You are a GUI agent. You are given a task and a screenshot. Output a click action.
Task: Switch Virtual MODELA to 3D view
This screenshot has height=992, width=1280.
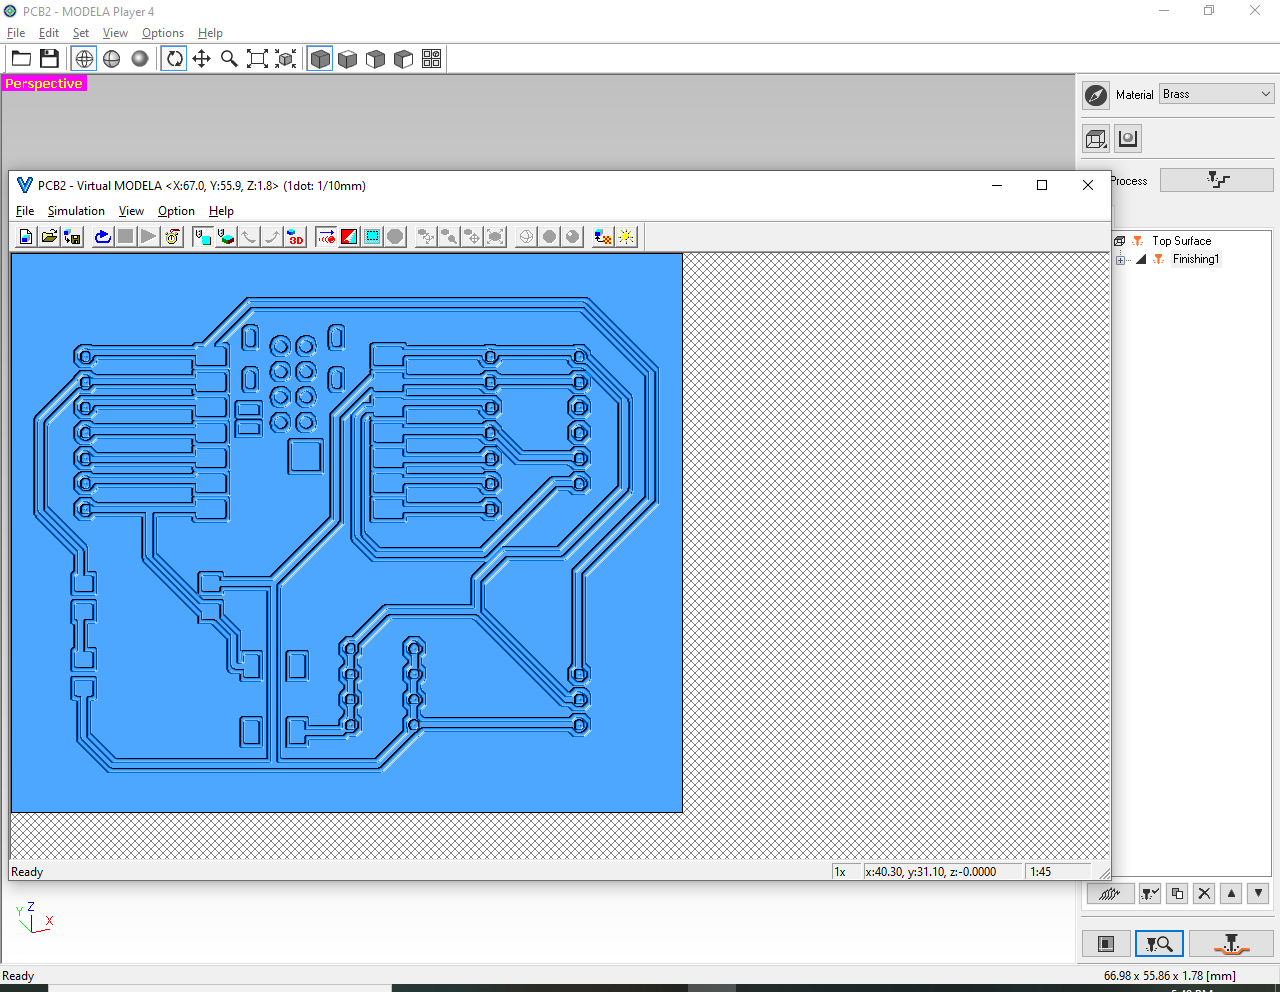295,236
